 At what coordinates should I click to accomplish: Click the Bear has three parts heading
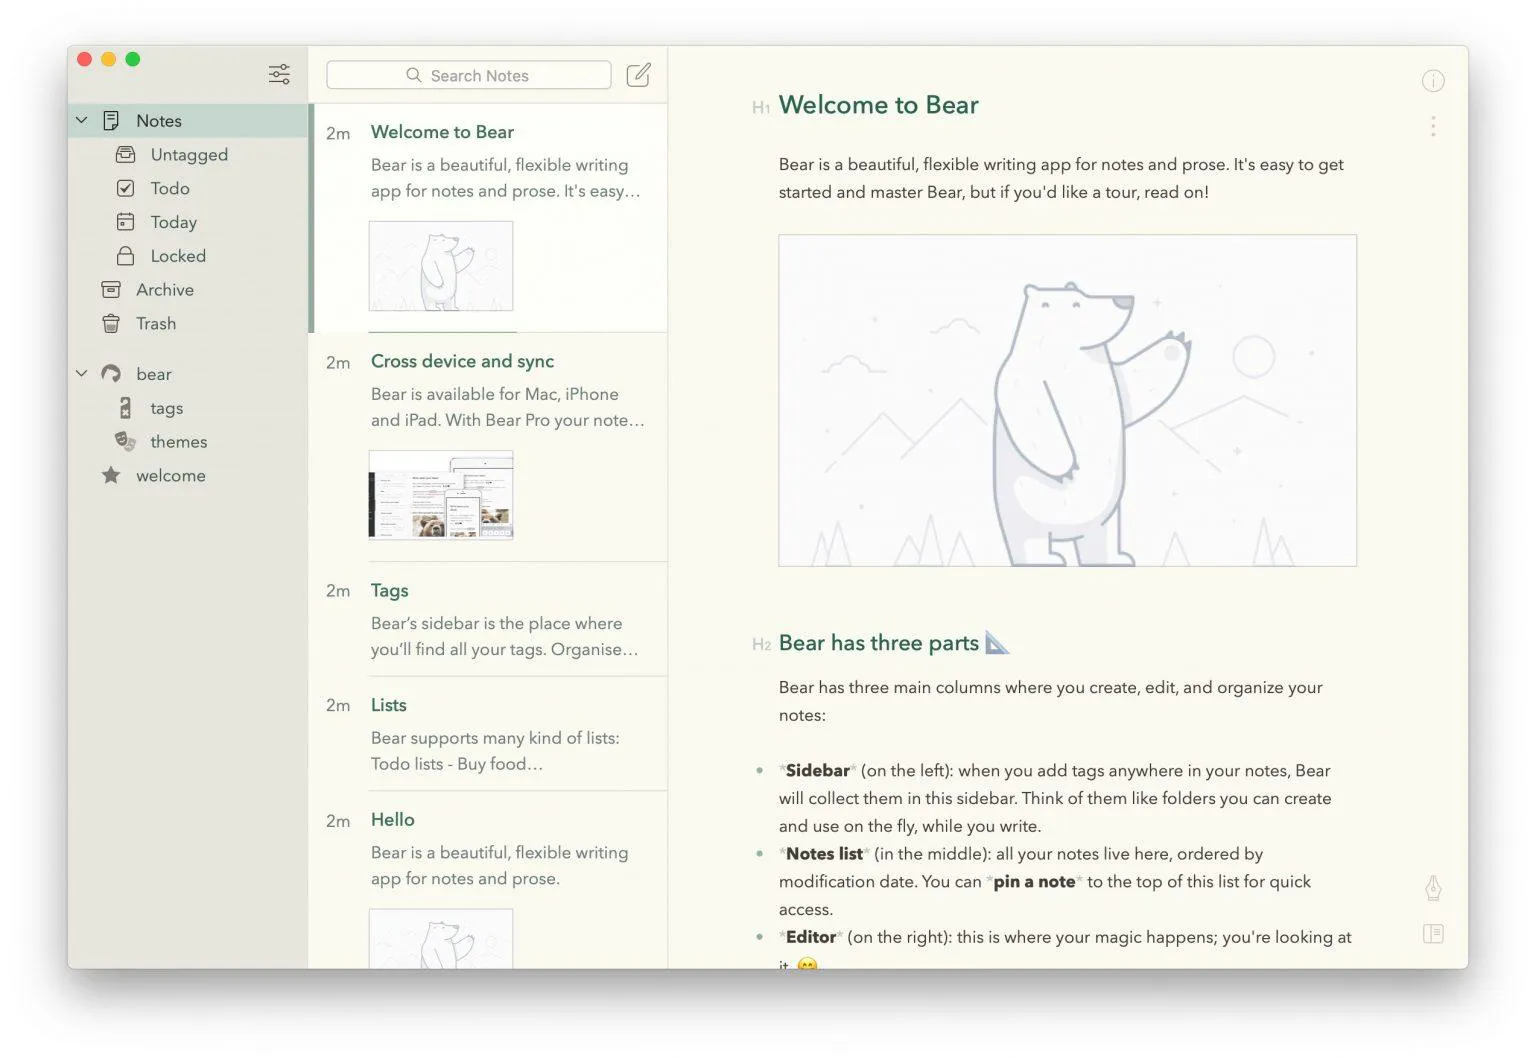click(x=879, y=643)
